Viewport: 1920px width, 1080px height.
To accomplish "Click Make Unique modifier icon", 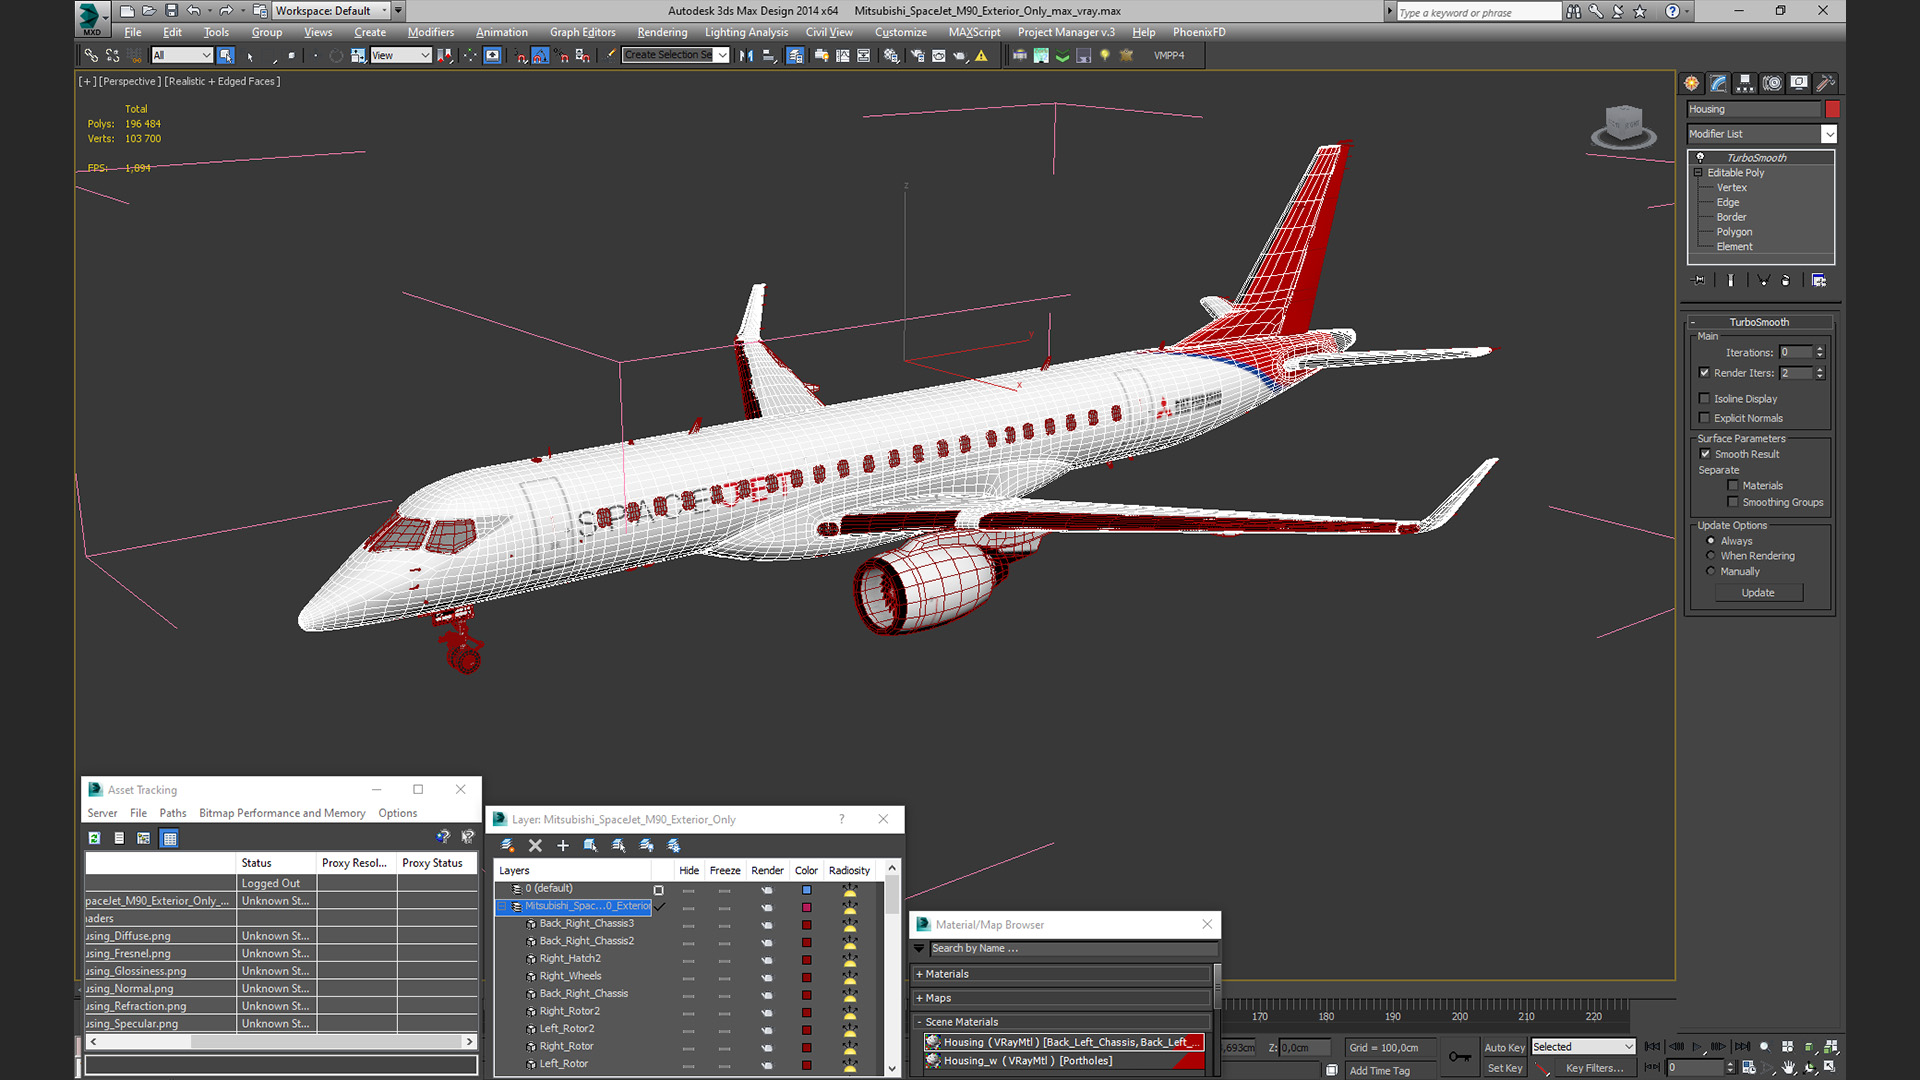I will pos(1763,280).
